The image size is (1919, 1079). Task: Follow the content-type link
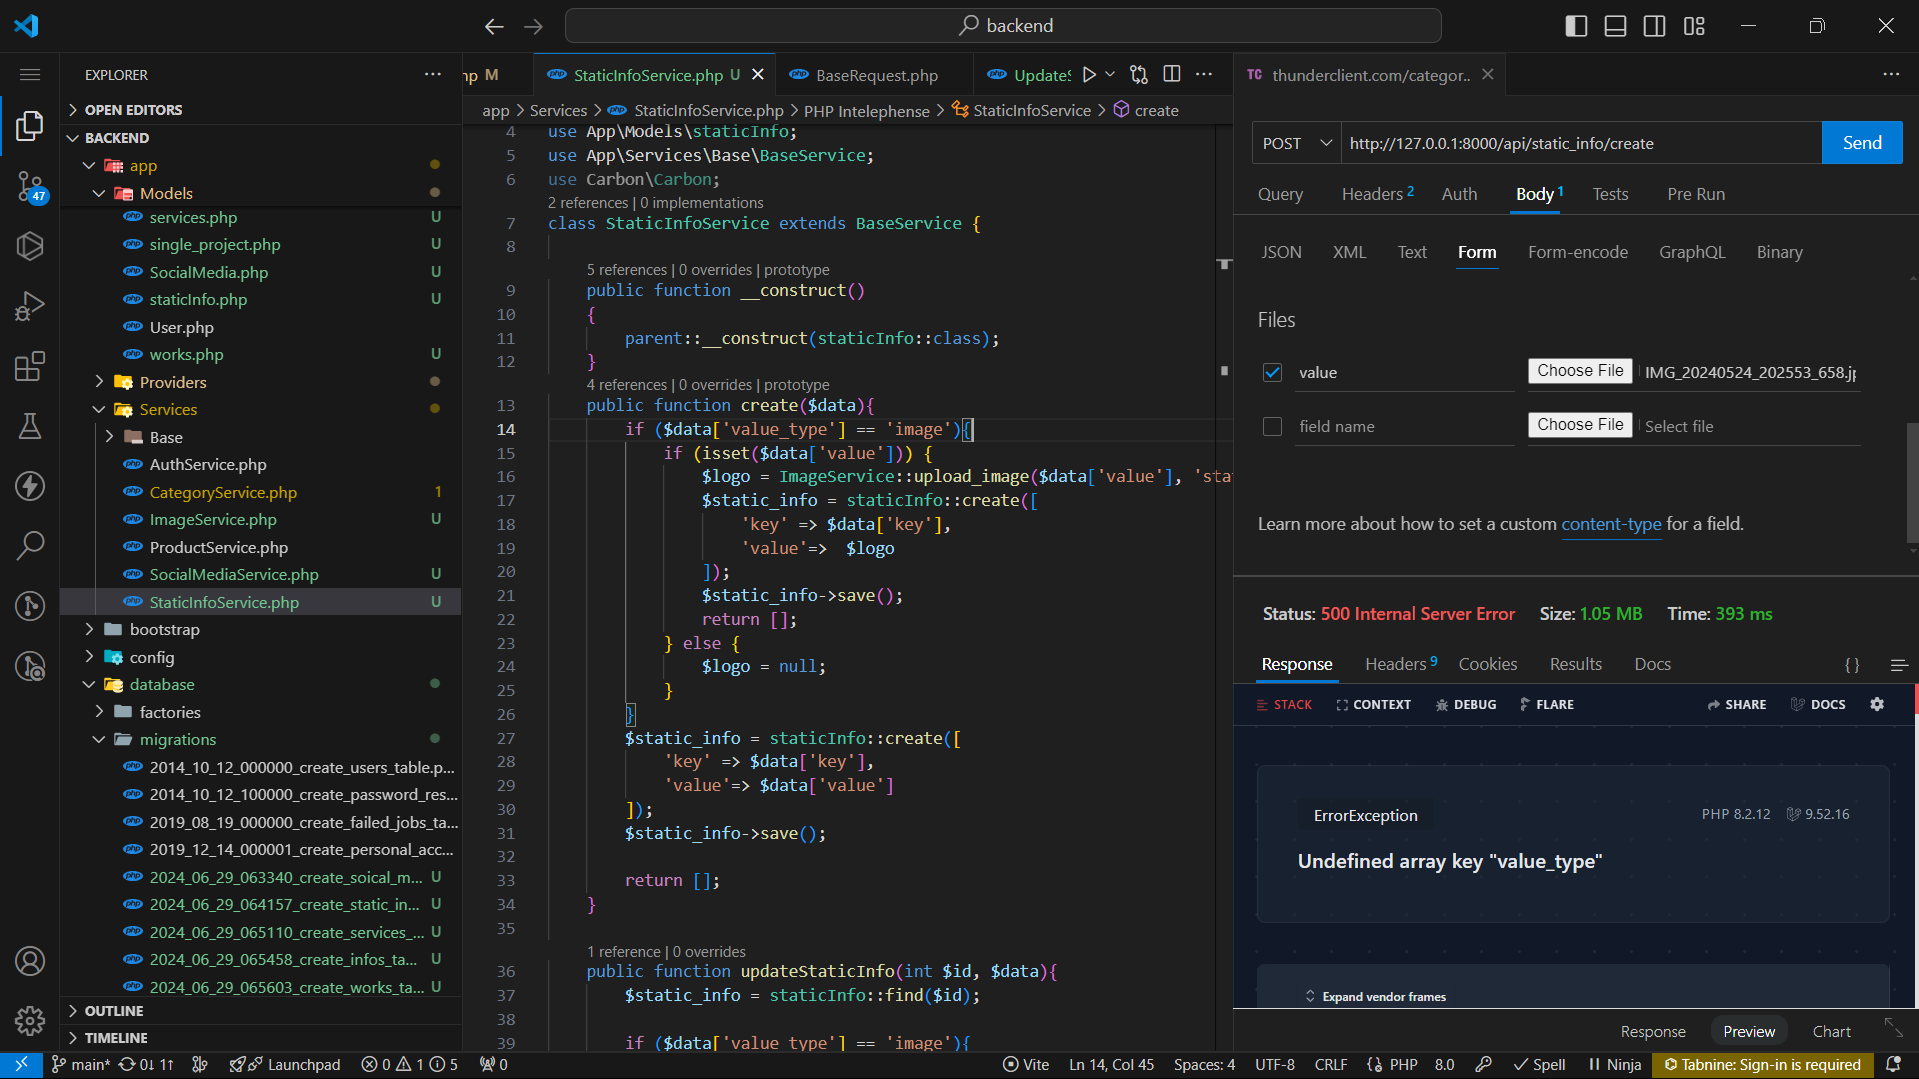[x=1611, y=524]
